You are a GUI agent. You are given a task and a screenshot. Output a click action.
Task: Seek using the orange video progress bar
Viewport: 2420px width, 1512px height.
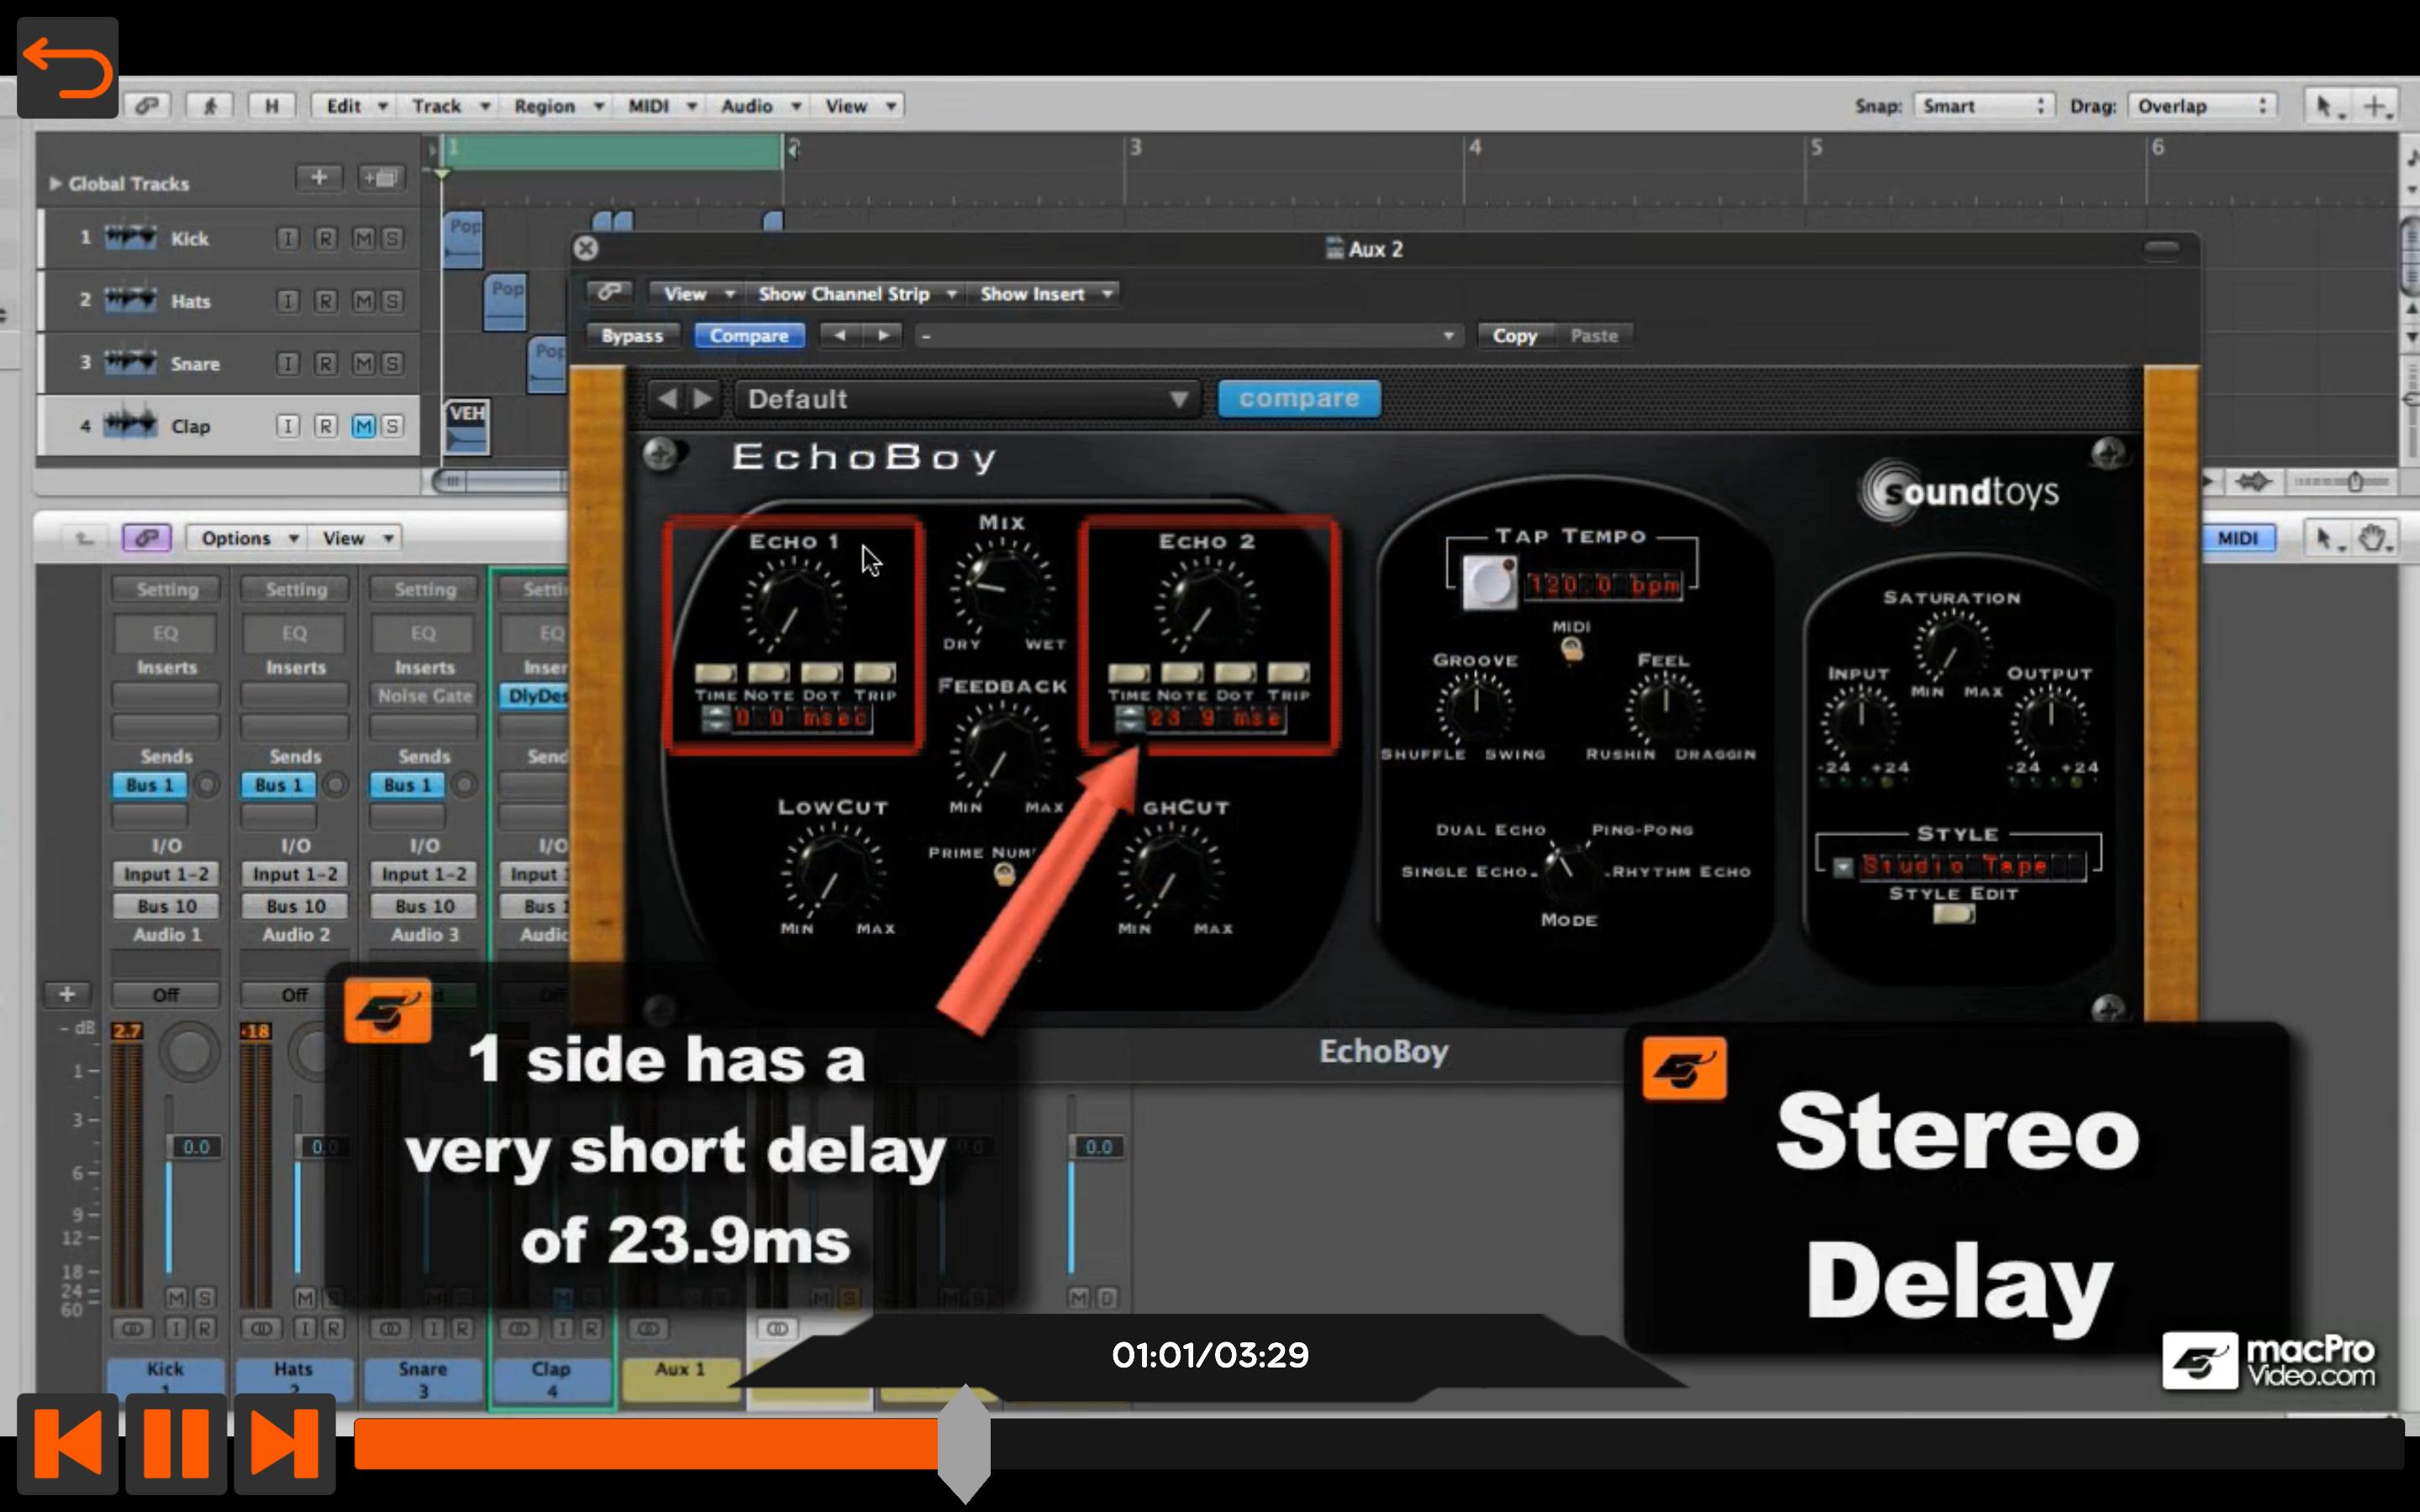pos(1378,1444)
